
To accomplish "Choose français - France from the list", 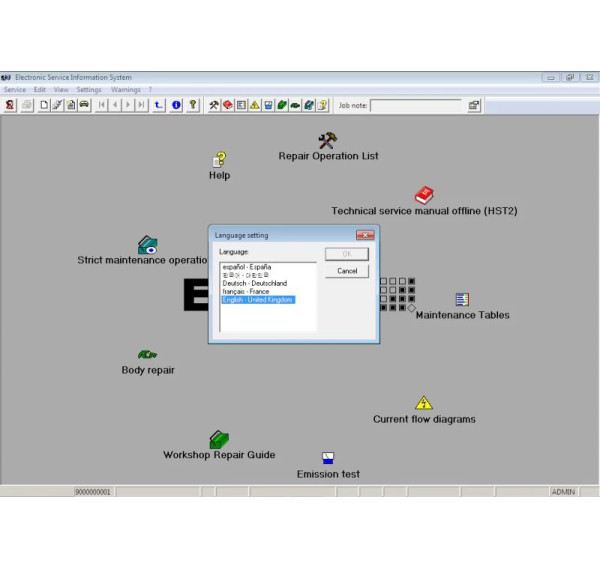I will click(245, 291).
